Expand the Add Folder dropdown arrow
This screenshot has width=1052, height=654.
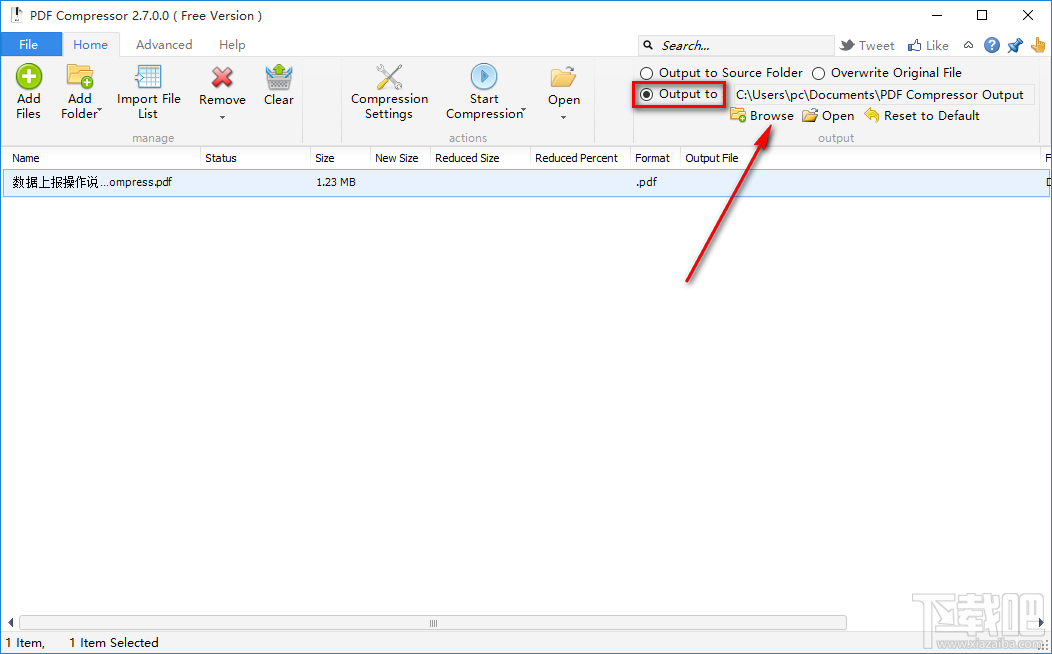[99, 110]
